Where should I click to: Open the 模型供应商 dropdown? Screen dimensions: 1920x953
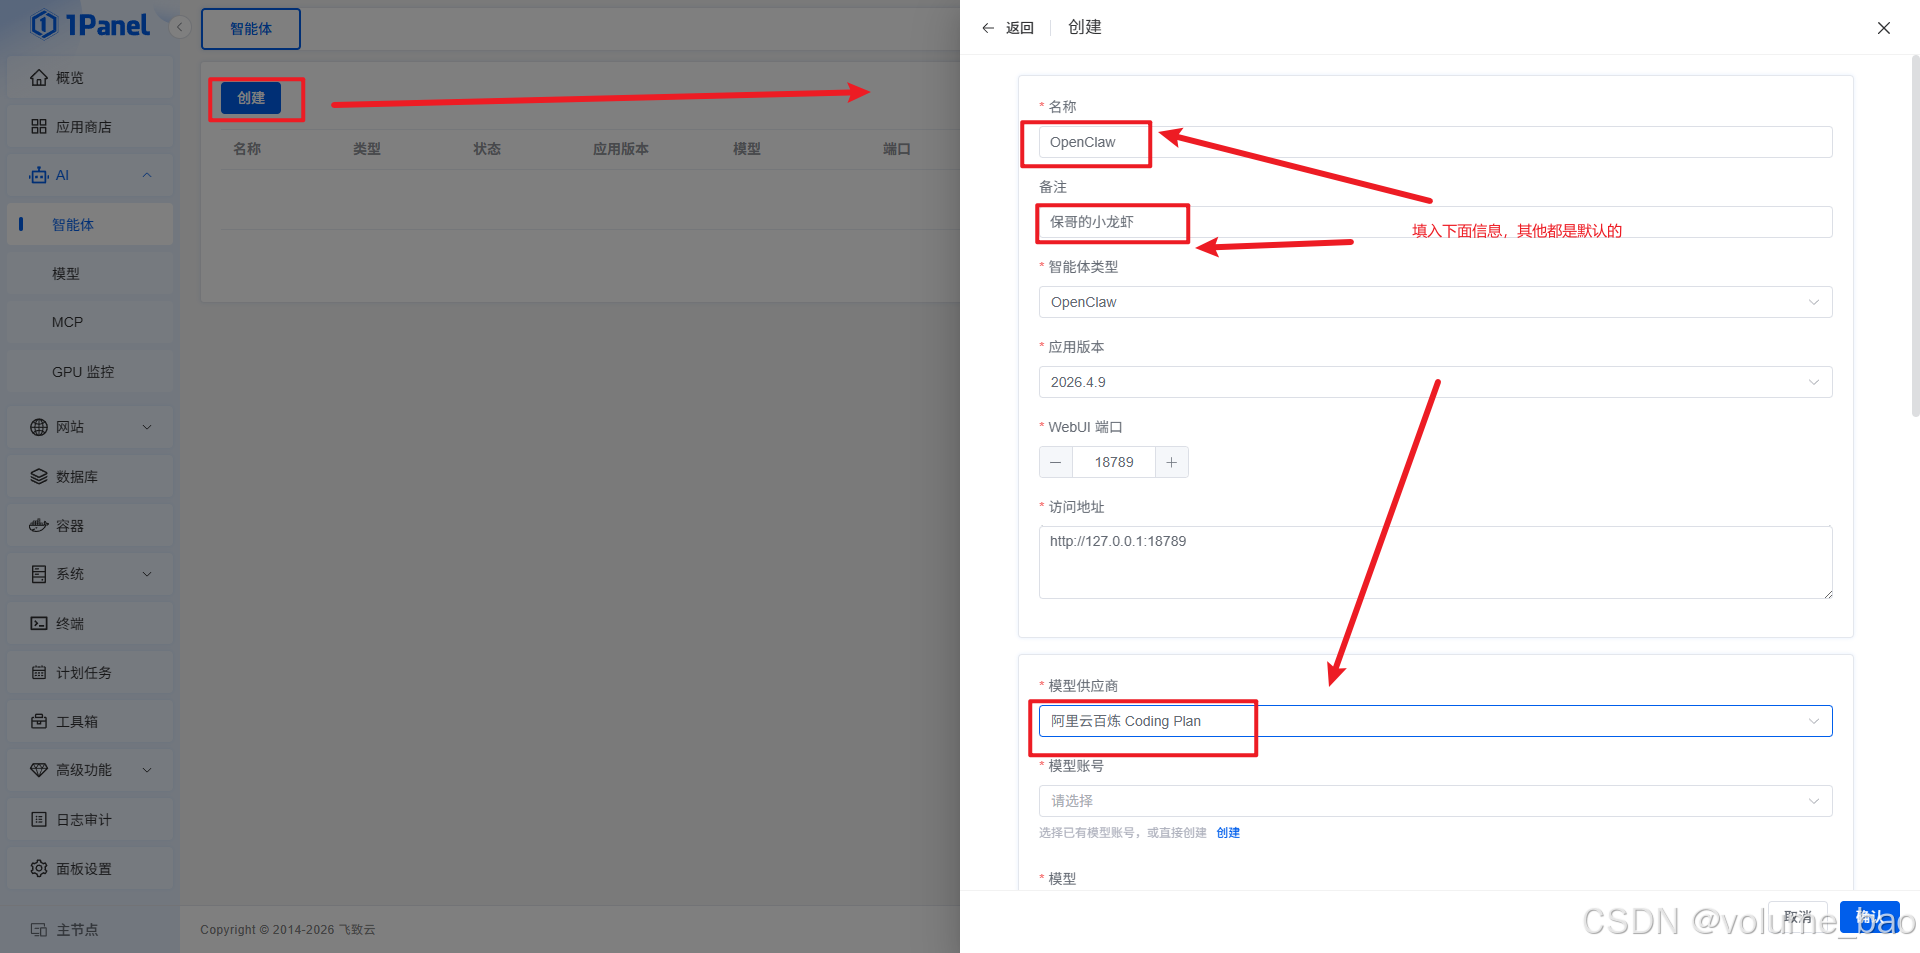point(1435,721)
